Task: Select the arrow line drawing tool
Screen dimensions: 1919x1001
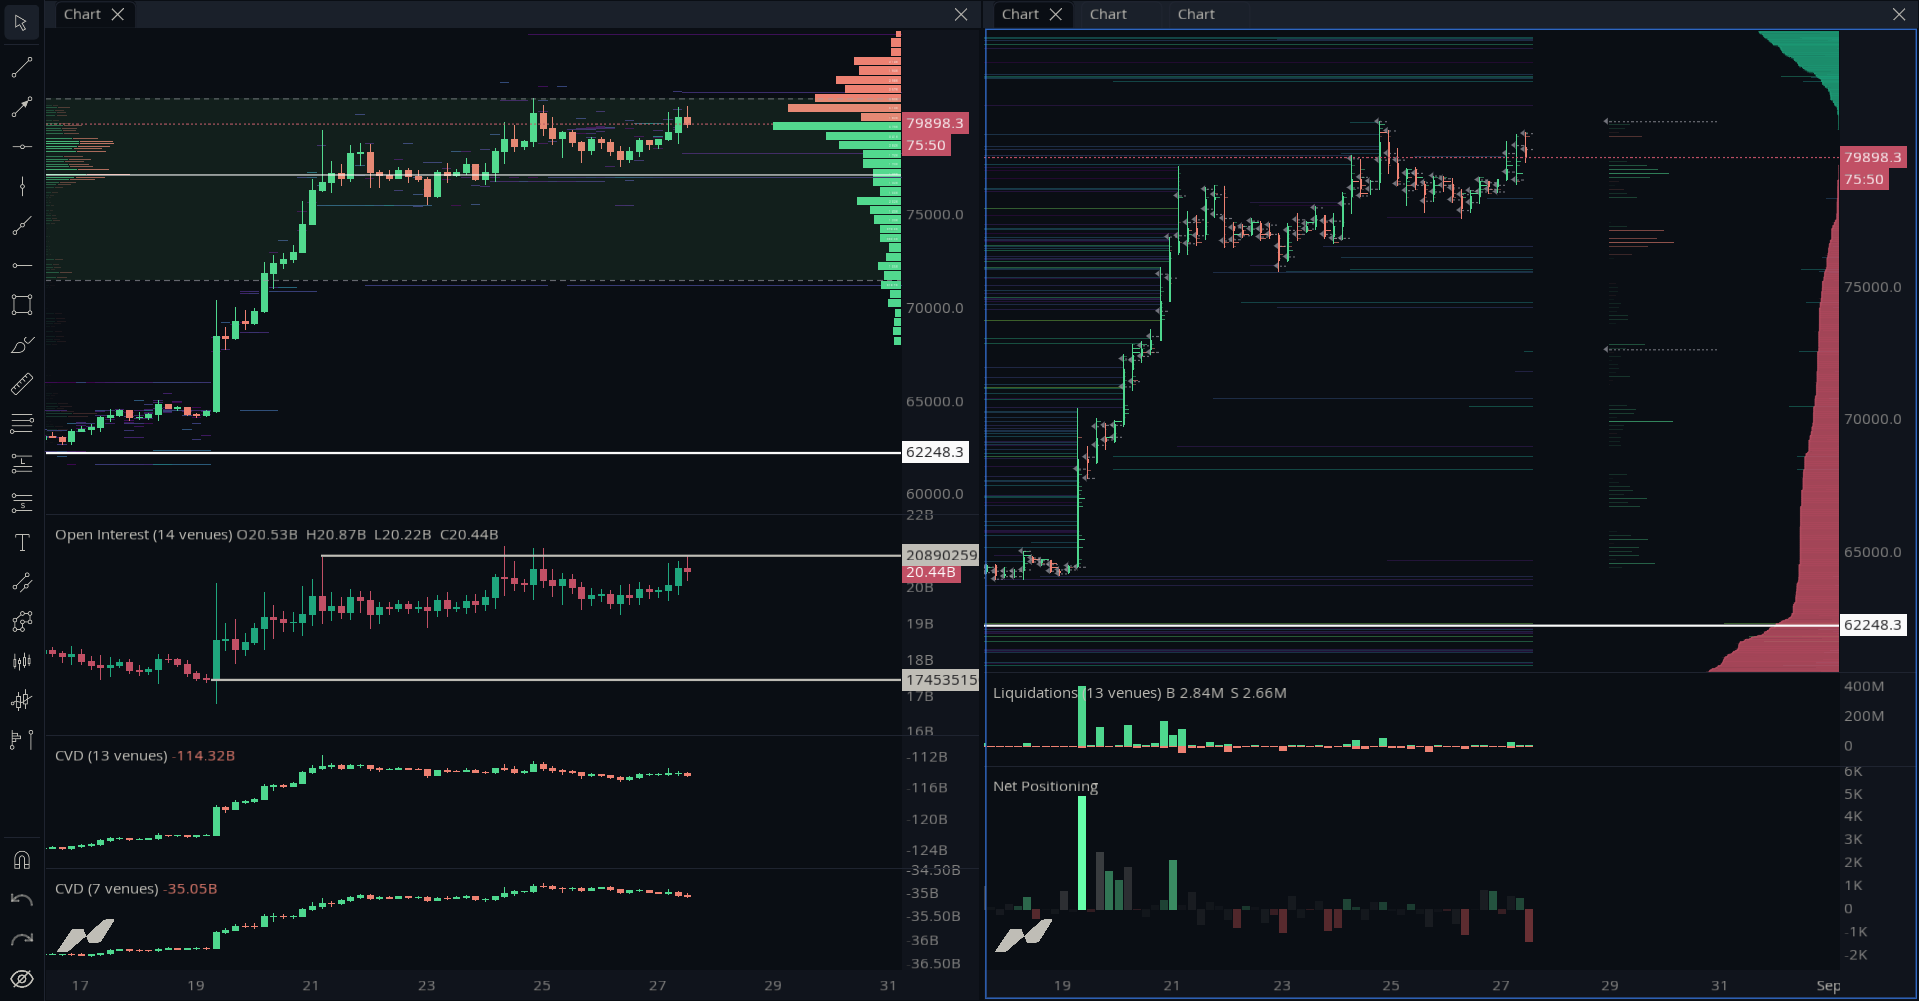Action: pos(21,107)
